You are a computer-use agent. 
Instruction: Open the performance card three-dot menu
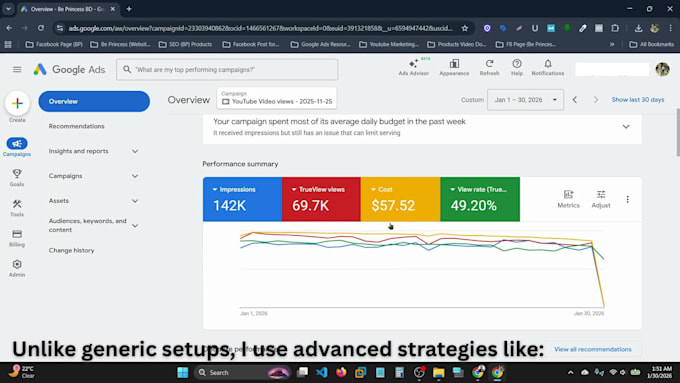(x=628, y=199)
